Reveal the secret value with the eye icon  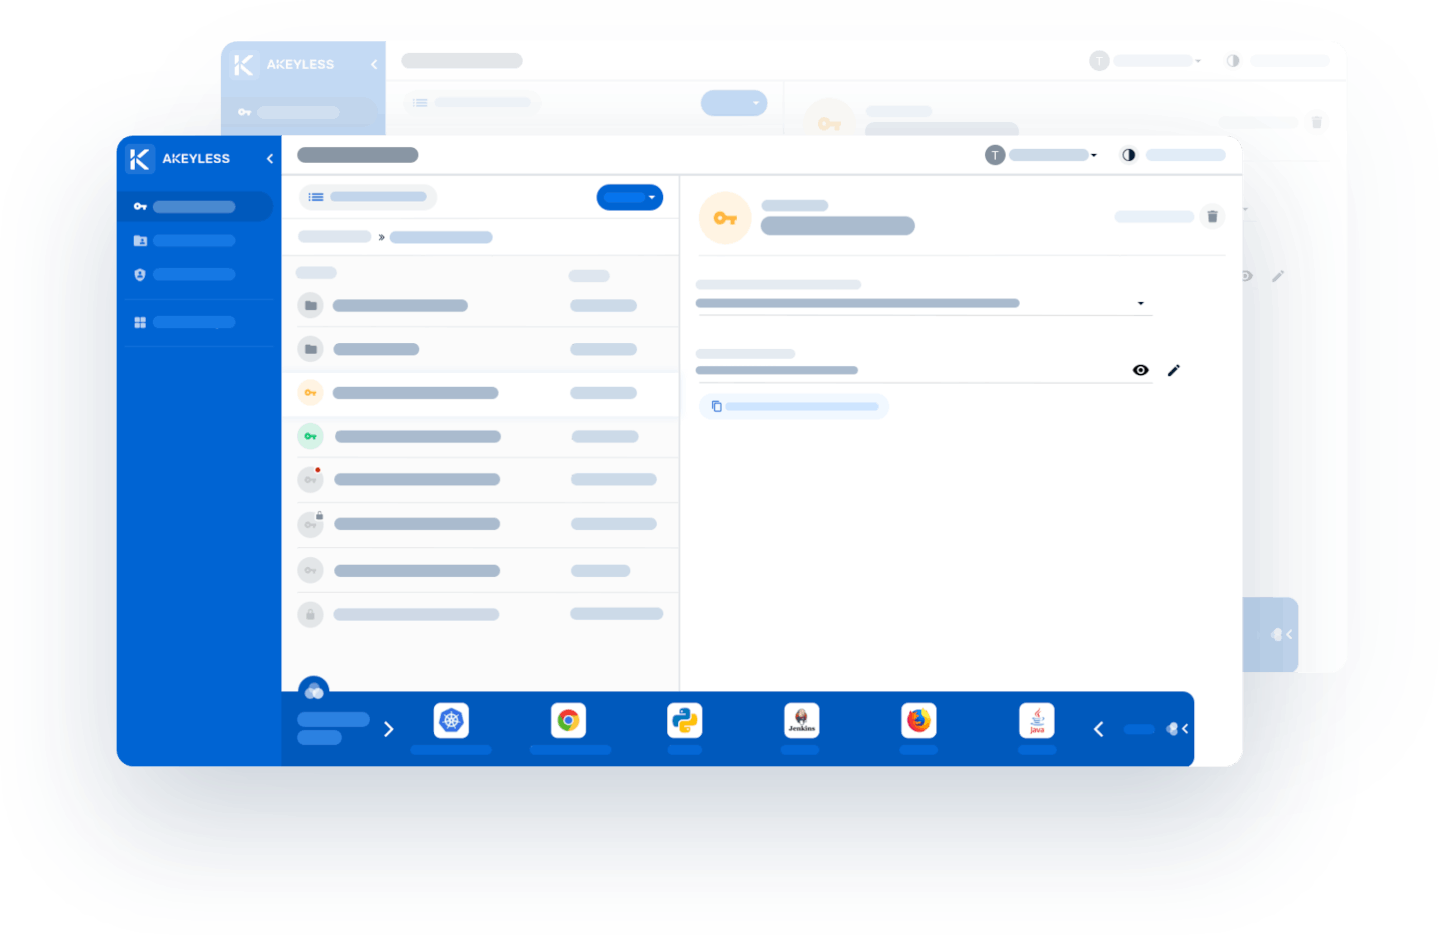click(1141, 370)
